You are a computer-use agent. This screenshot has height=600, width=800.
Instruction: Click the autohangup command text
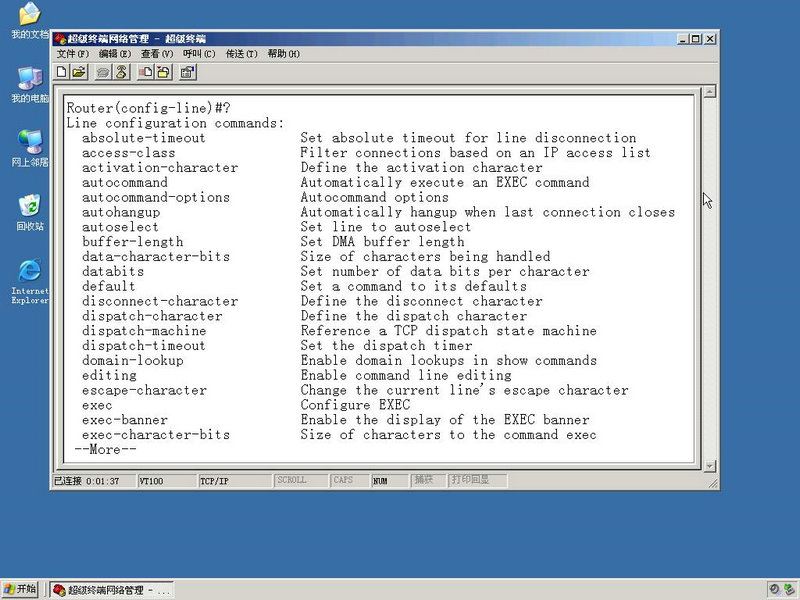click(121, 212)
